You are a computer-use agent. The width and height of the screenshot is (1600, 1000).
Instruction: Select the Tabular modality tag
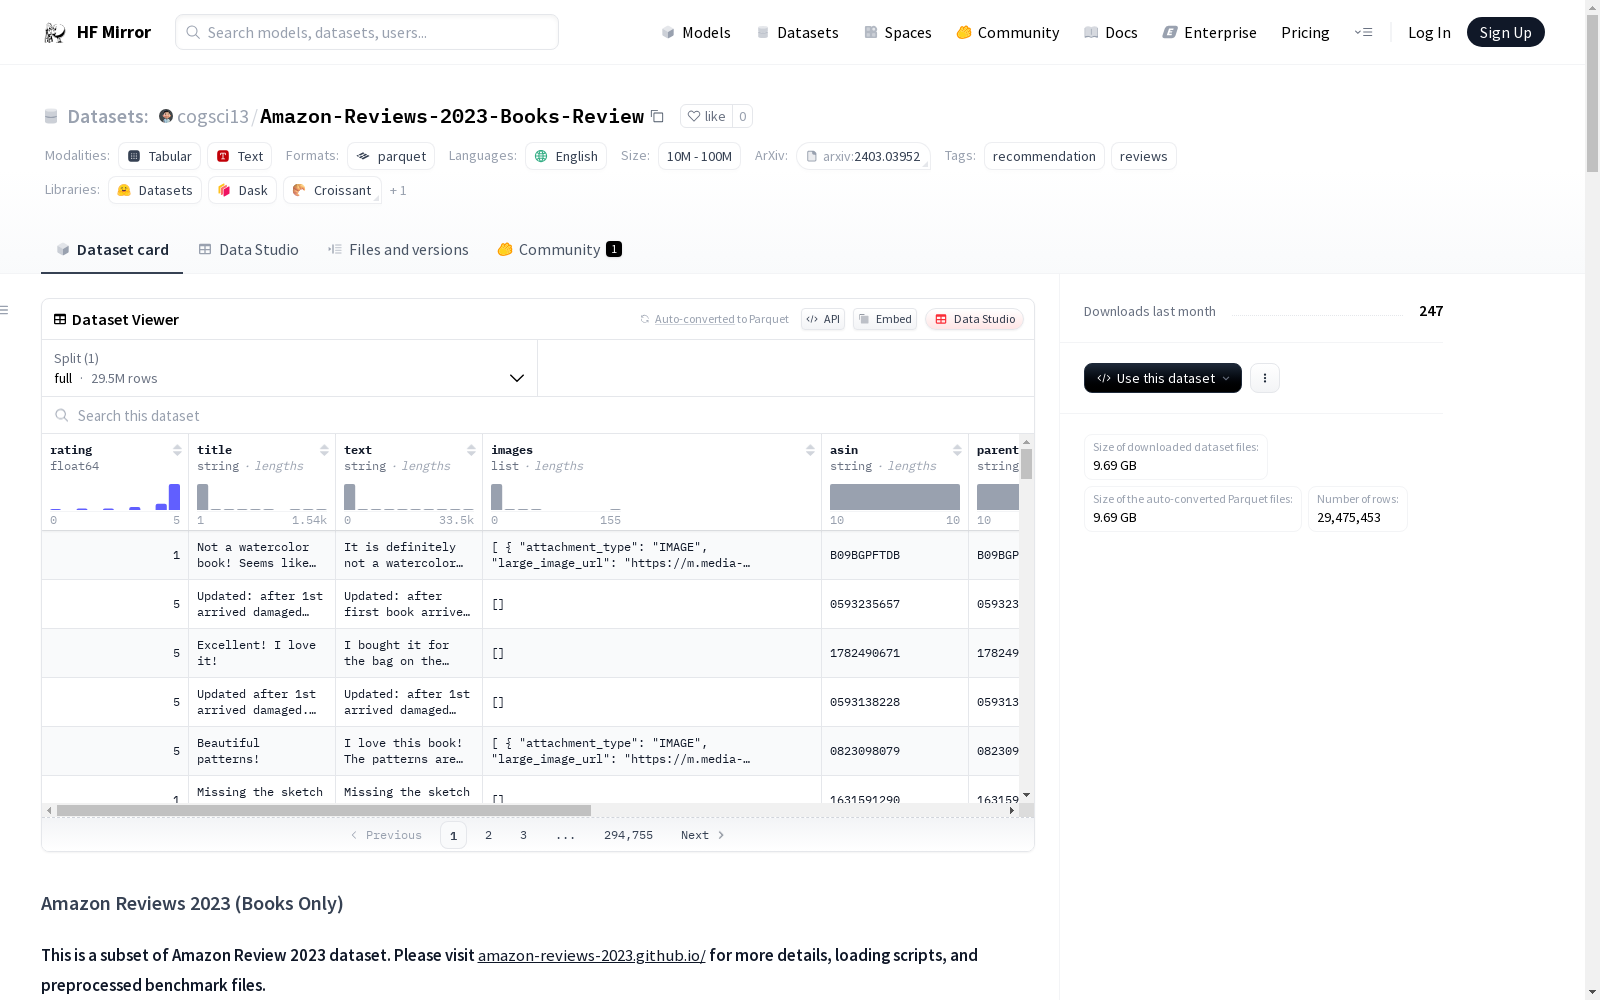(x=160, y=156)
